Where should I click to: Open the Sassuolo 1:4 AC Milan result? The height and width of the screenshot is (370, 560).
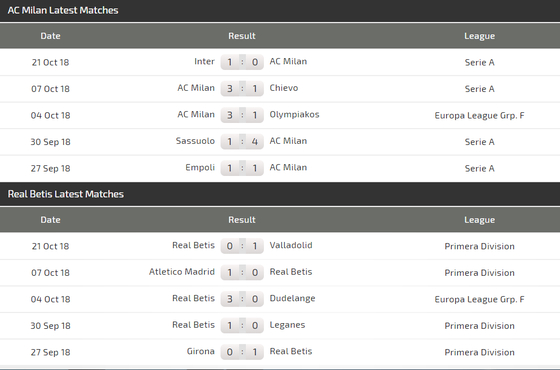242,142
